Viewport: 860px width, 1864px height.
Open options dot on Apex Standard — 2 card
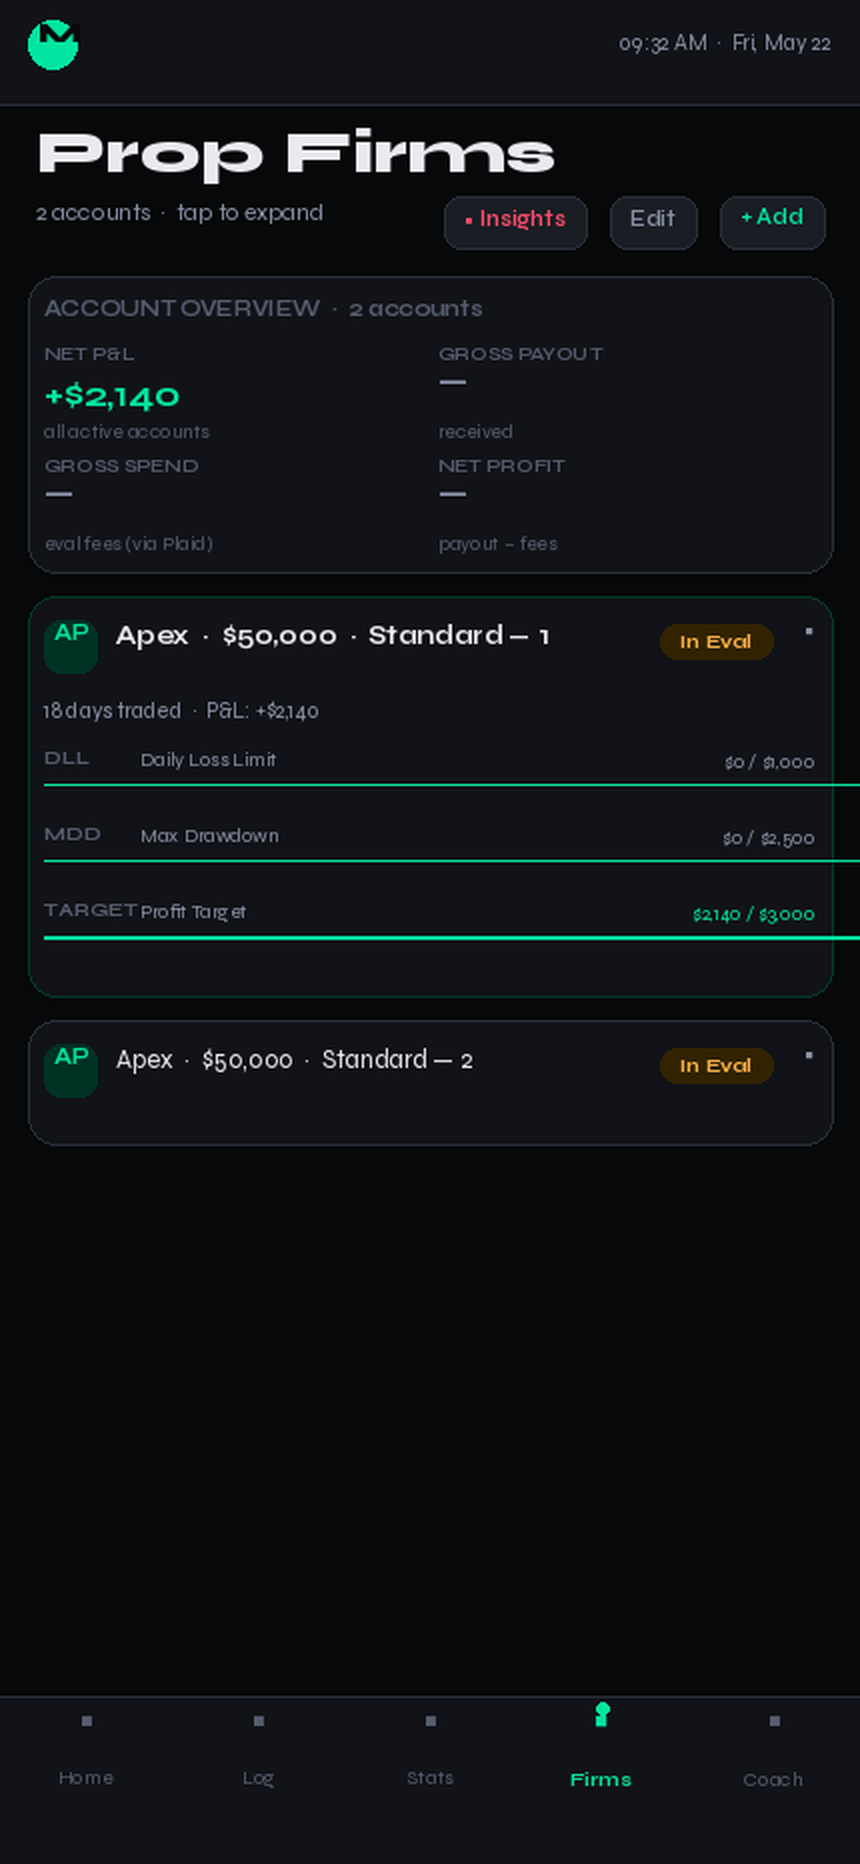pos(809,1056)
